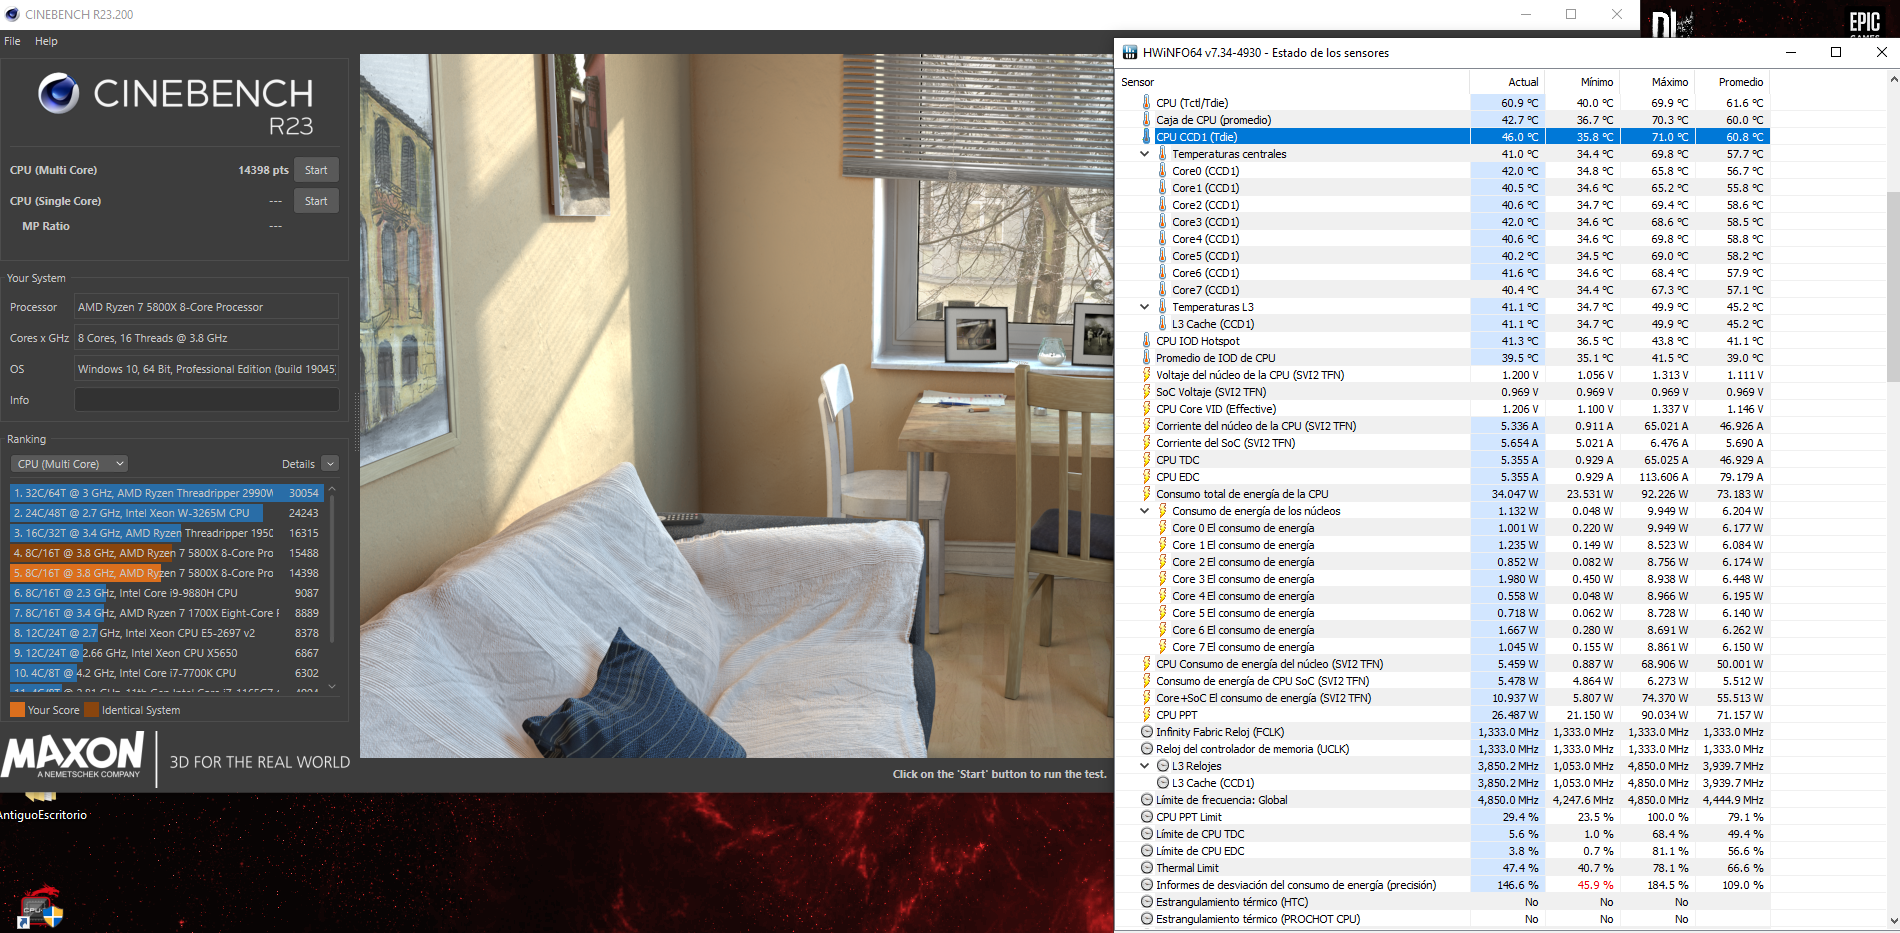Click circle icon of CPU PPT Limit
Viewport: 1900px width, 933px height.
(1147, 817)
